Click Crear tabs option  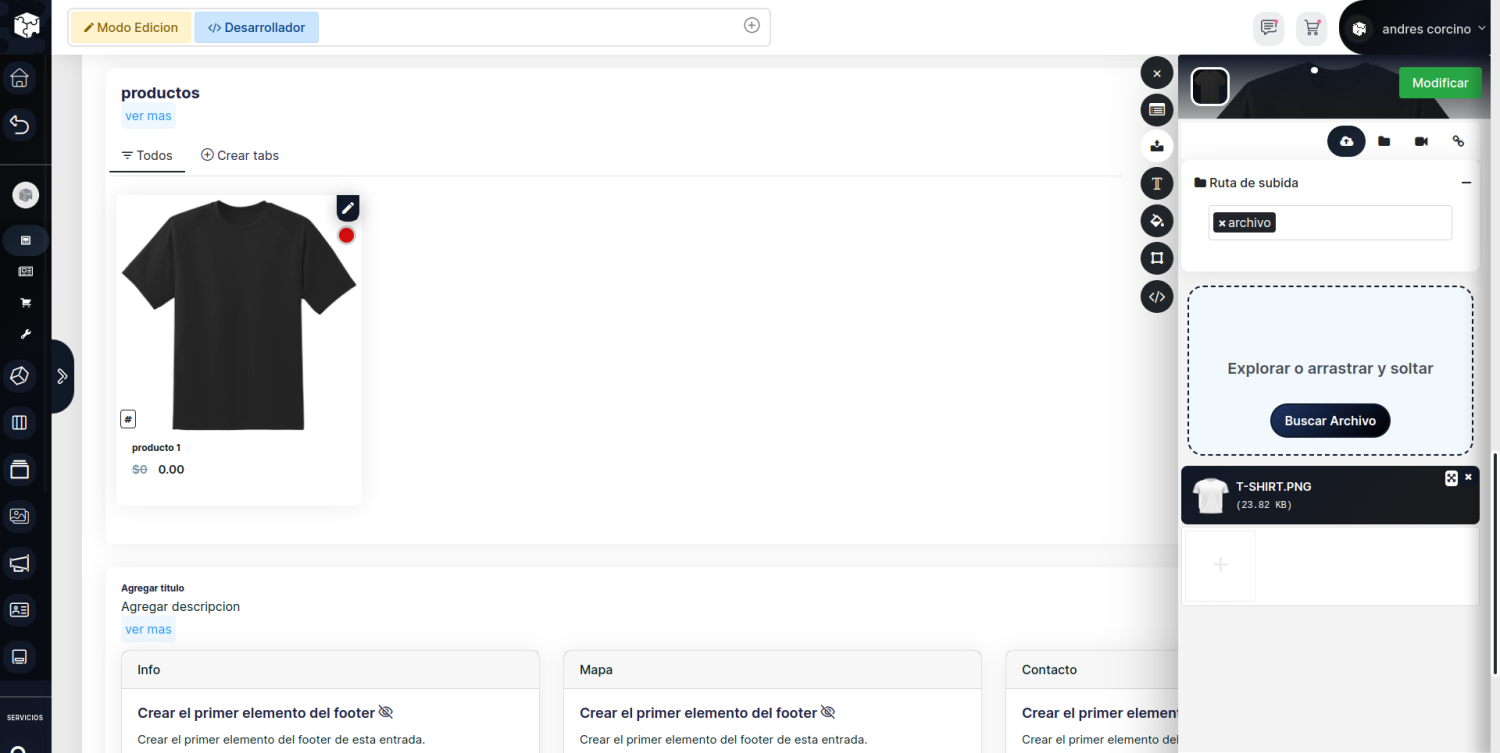[x=240, y=155]
